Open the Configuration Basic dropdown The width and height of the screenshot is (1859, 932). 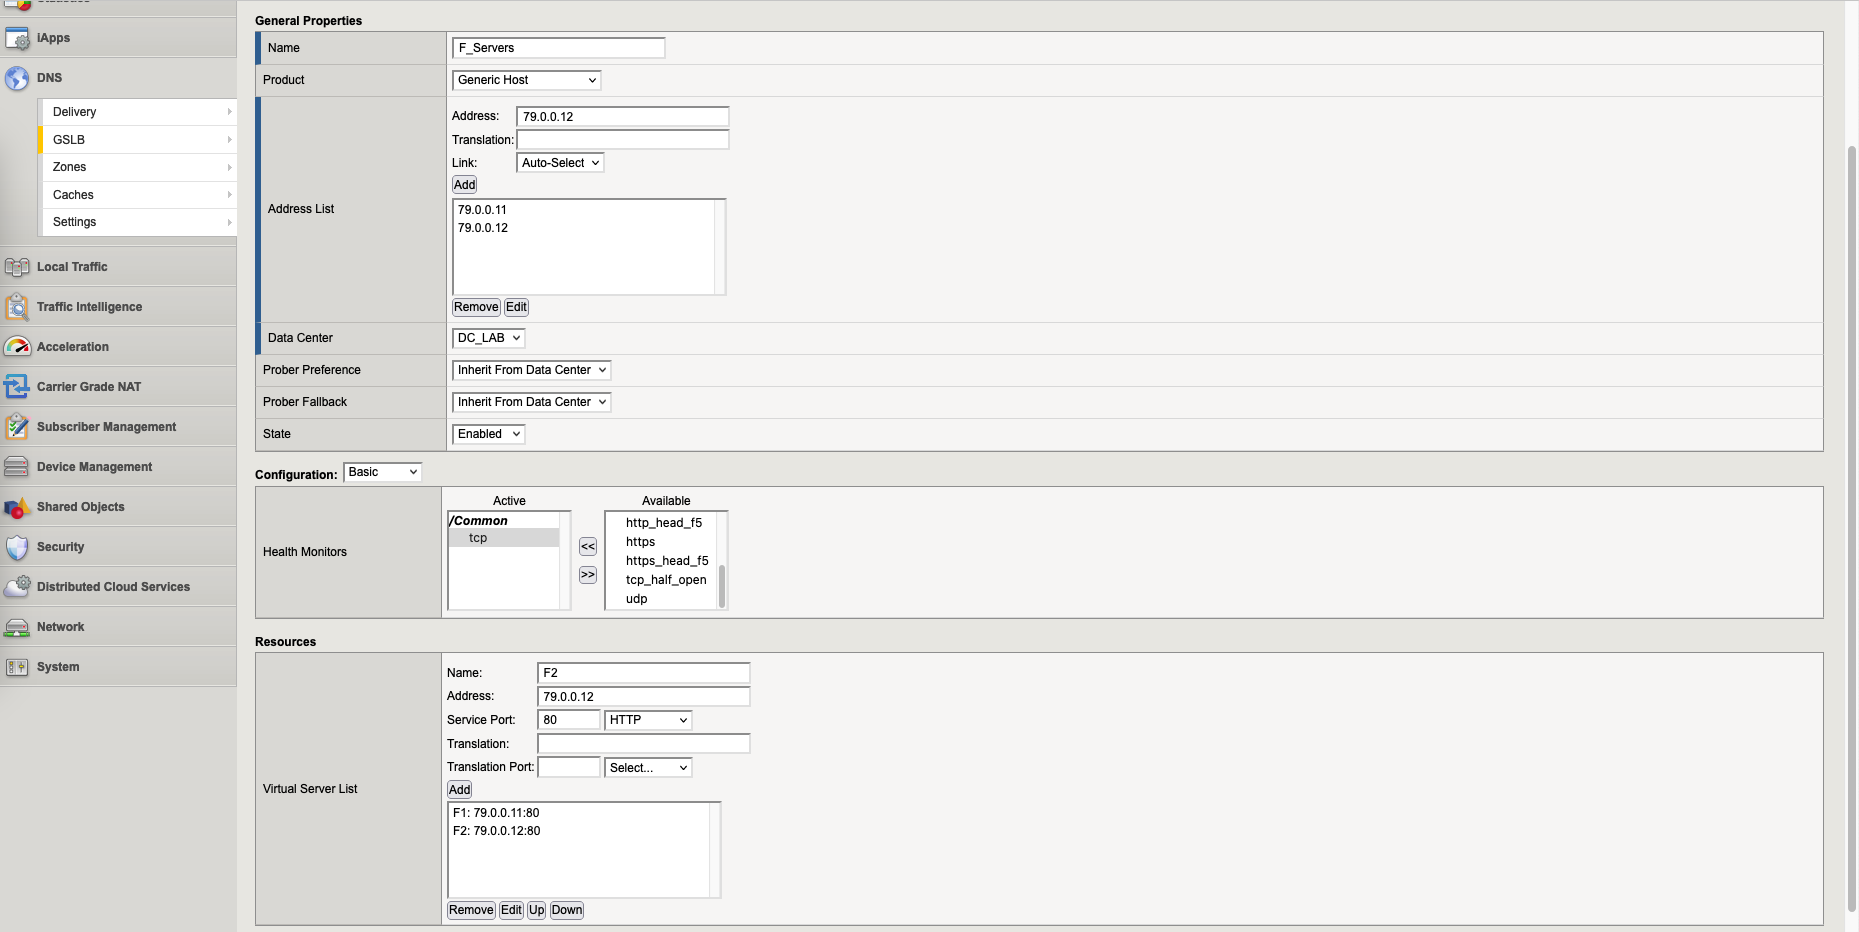pyautogui.click(x=382, y=472)
